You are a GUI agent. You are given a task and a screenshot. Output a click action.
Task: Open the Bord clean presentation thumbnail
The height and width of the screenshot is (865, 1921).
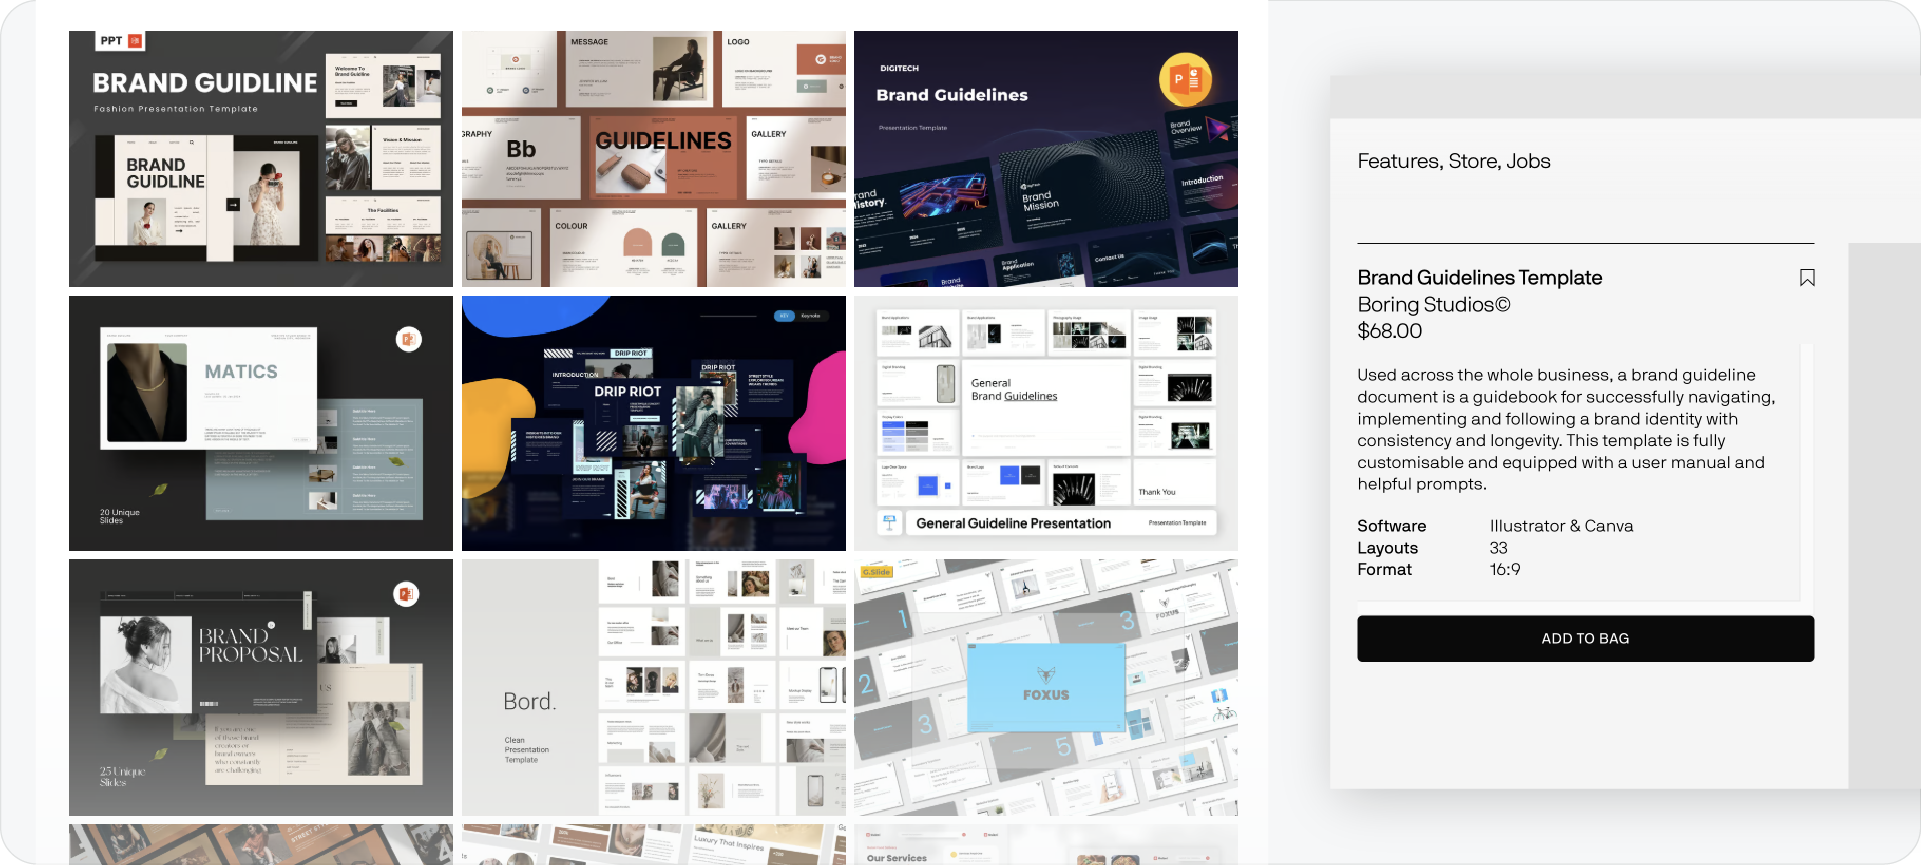654,687
